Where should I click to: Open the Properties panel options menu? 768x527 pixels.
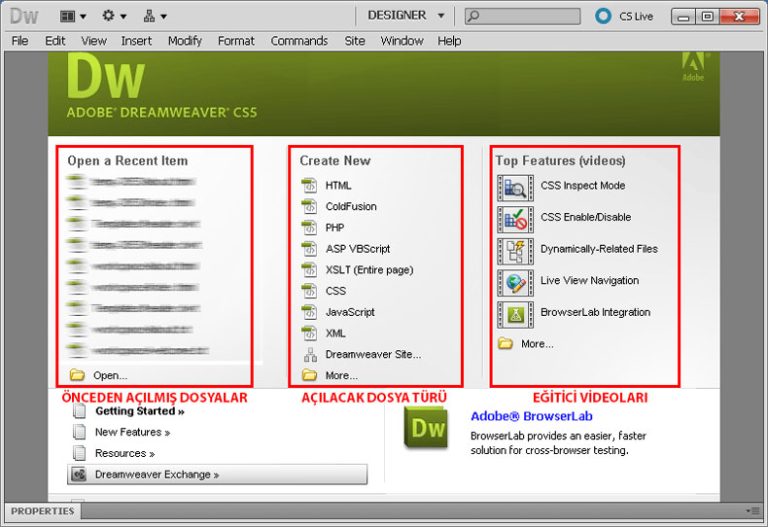(x=752, y=511)
